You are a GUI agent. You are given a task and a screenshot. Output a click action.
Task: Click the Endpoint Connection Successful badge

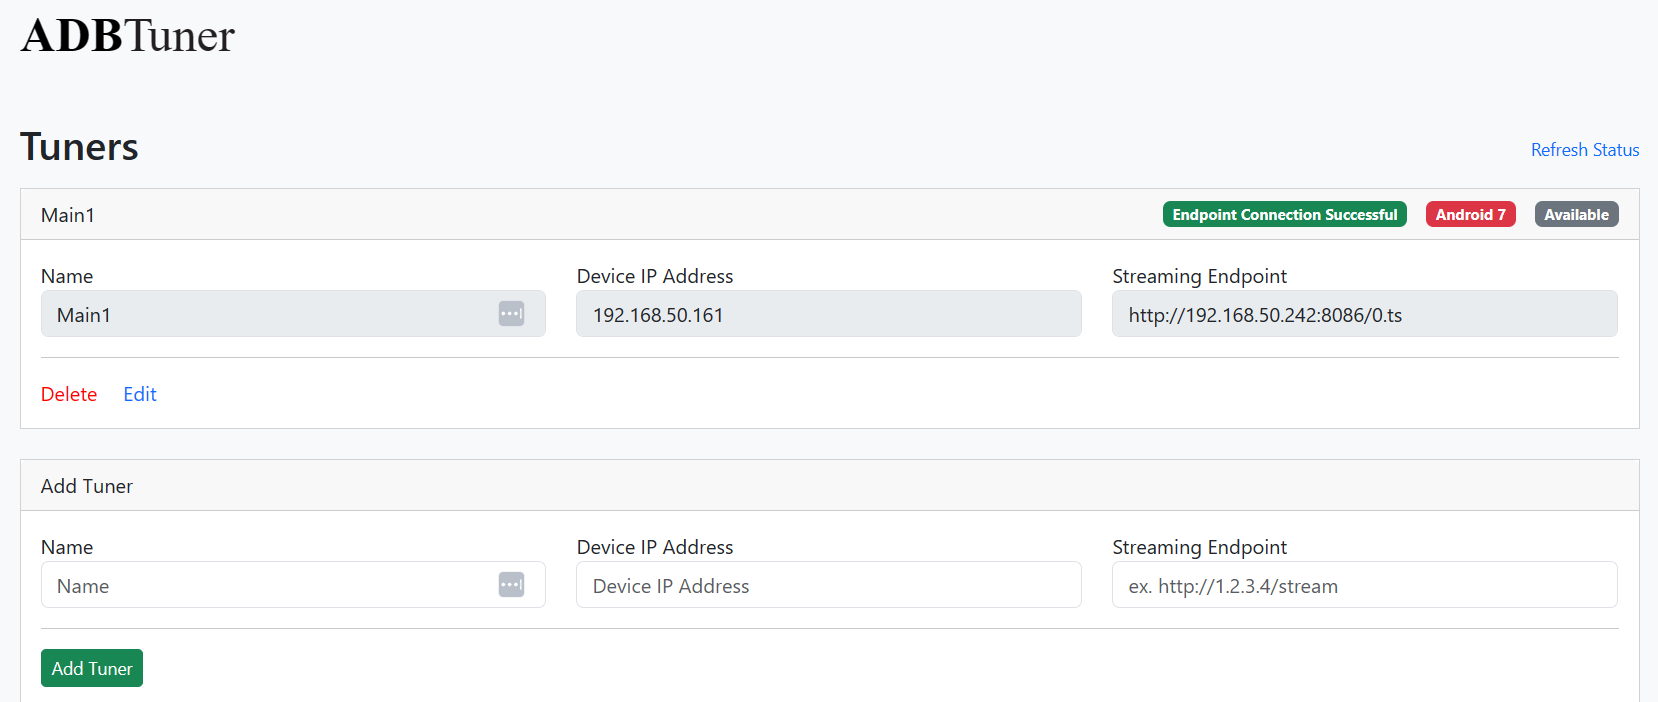pyautogui.click(x=1284, y=215)
